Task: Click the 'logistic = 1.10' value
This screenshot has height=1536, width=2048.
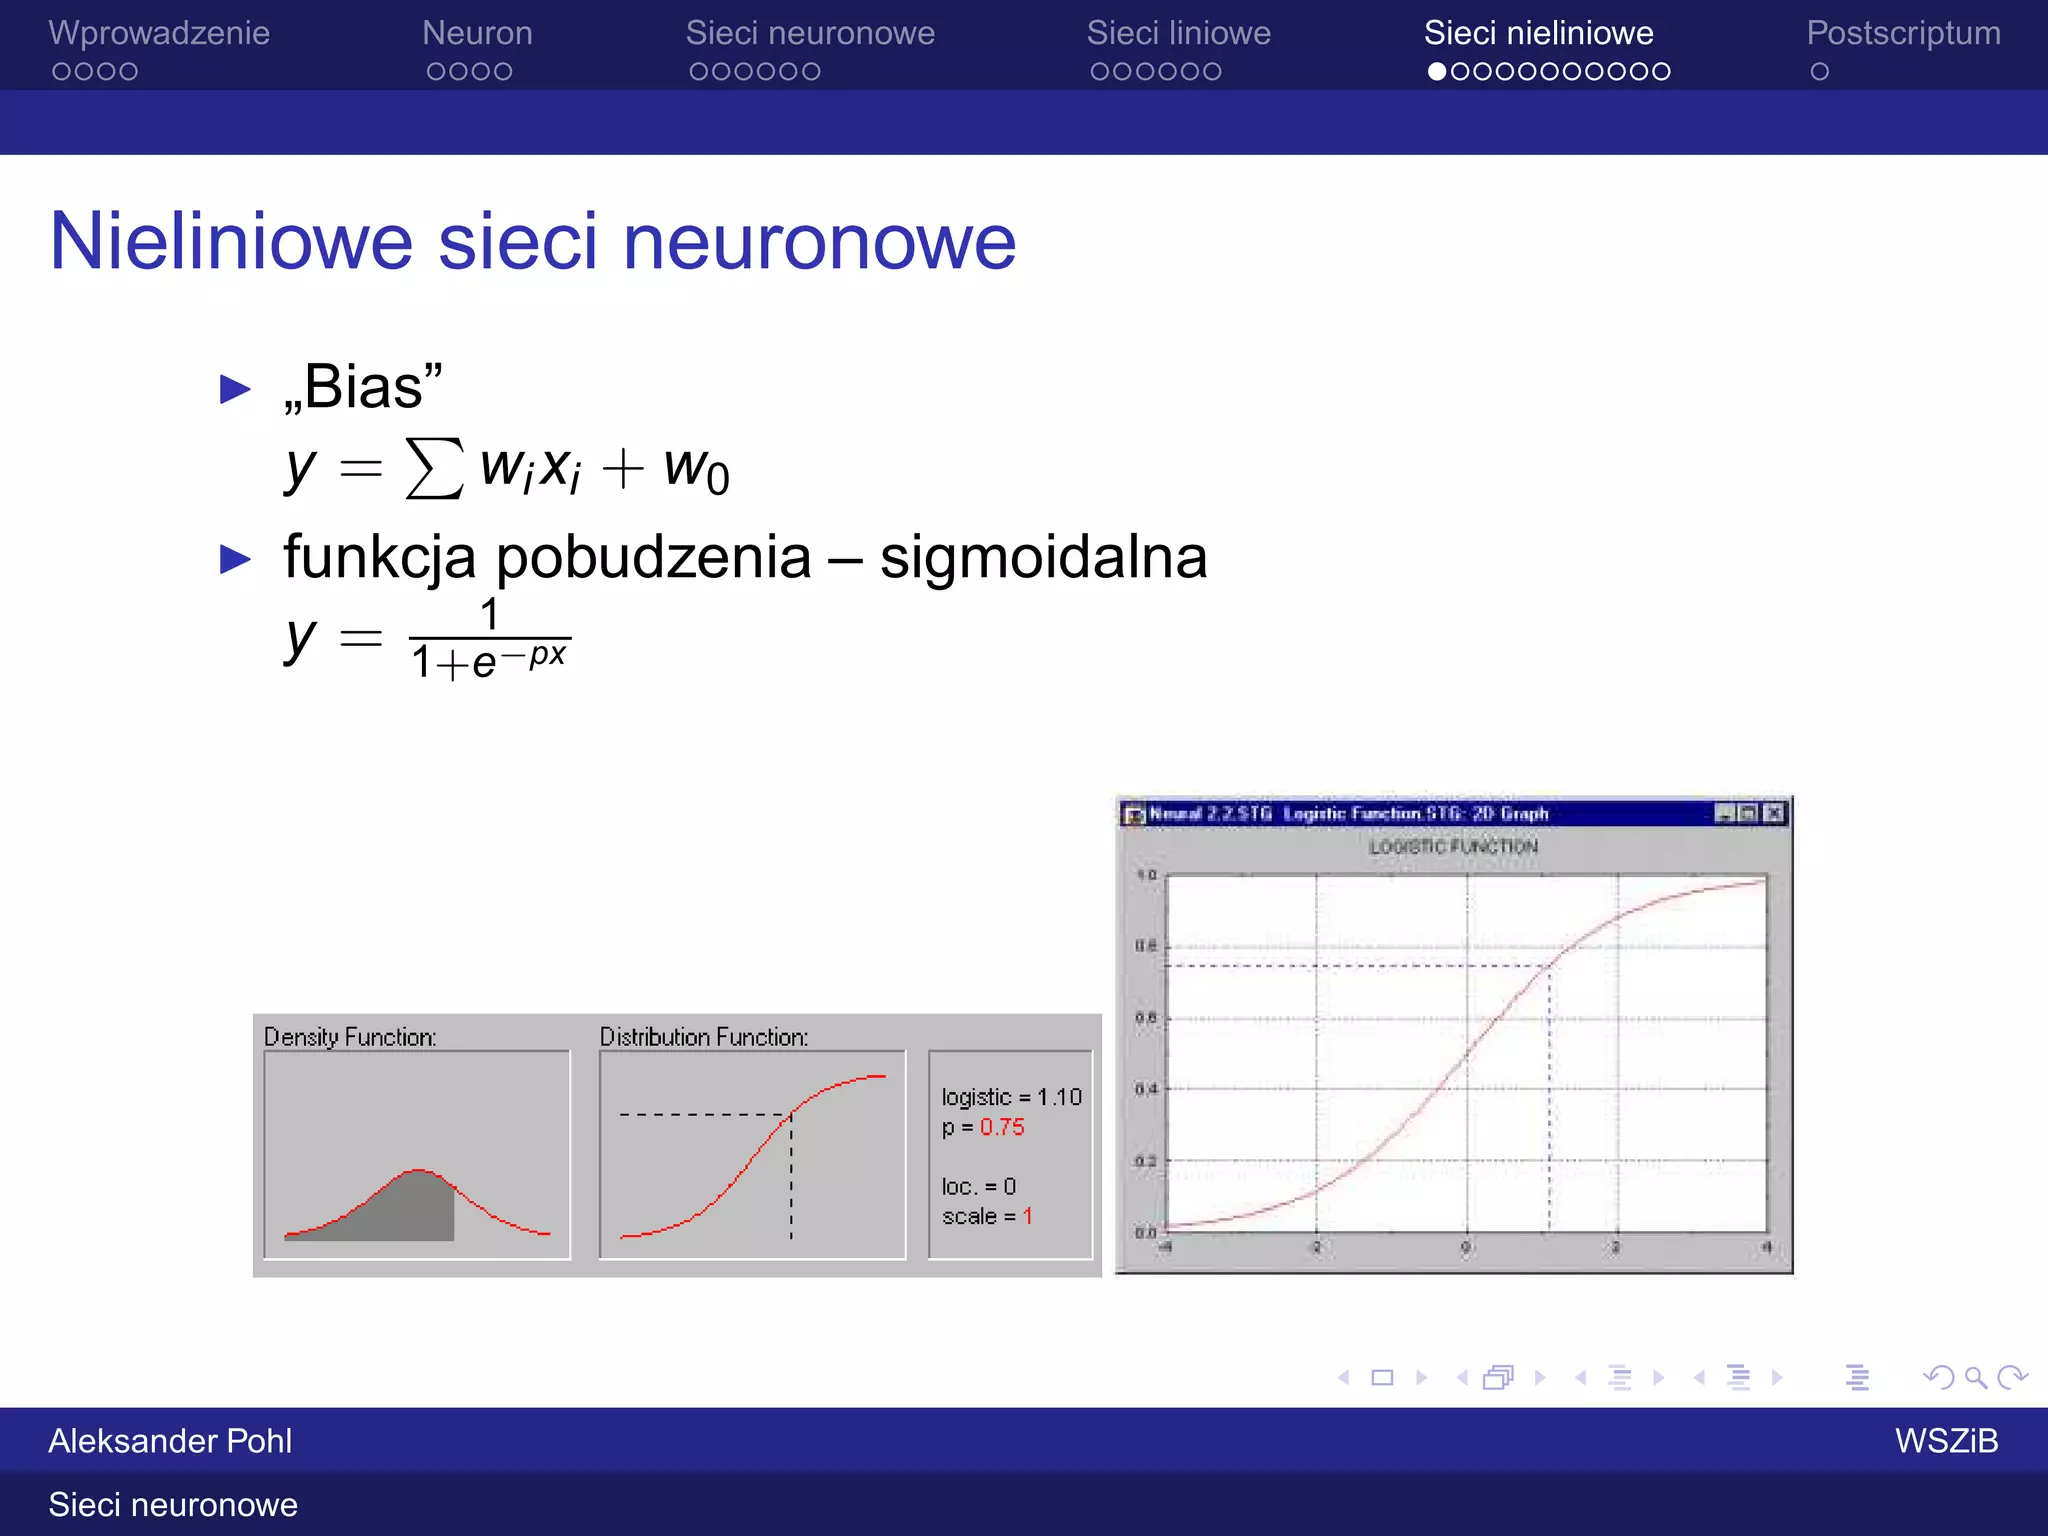Action: click(1012, 1097)
